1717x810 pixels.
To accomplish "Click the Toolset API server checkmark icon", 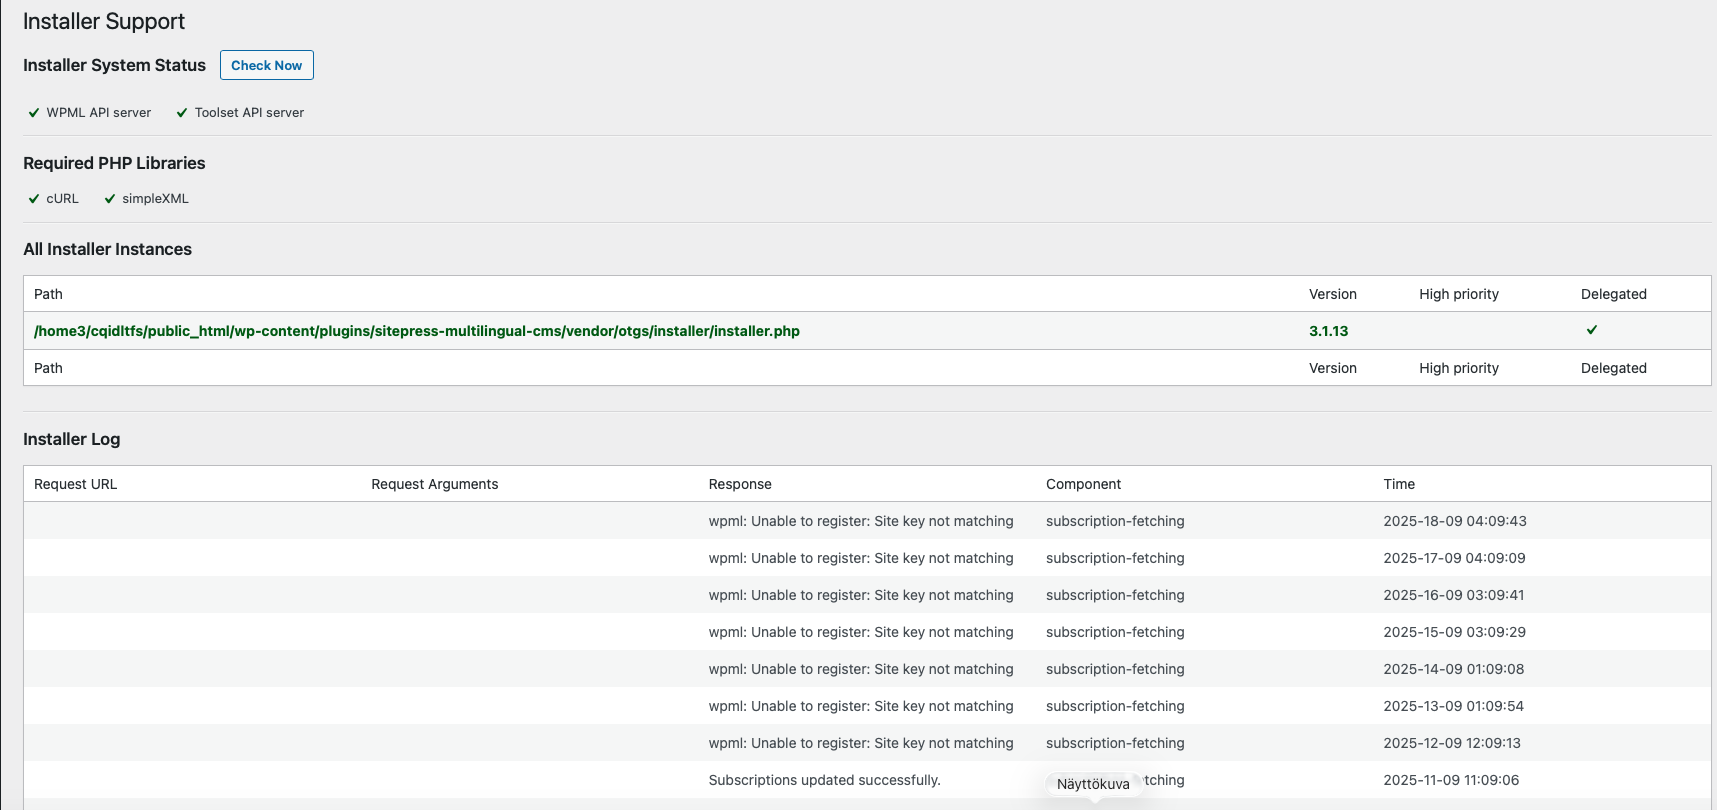I will click(182, 113).
